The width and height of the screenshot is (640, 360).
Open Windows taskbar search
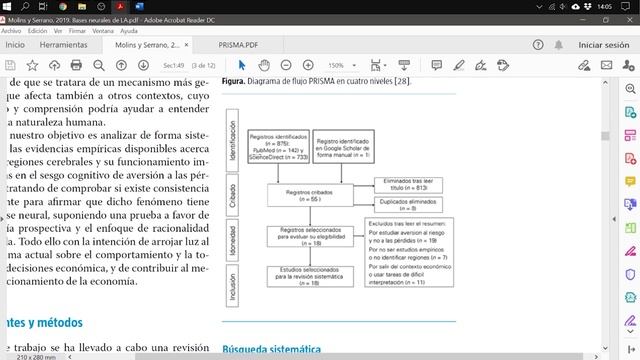tap(25, 6)
